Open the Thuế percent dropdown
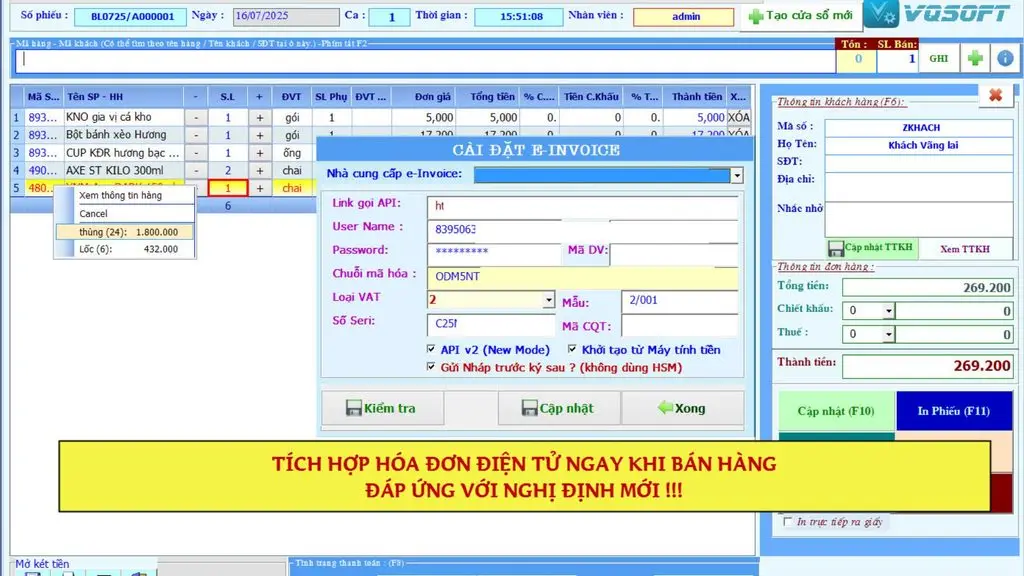Screen dimensions: 1024x576 (888, 334)
